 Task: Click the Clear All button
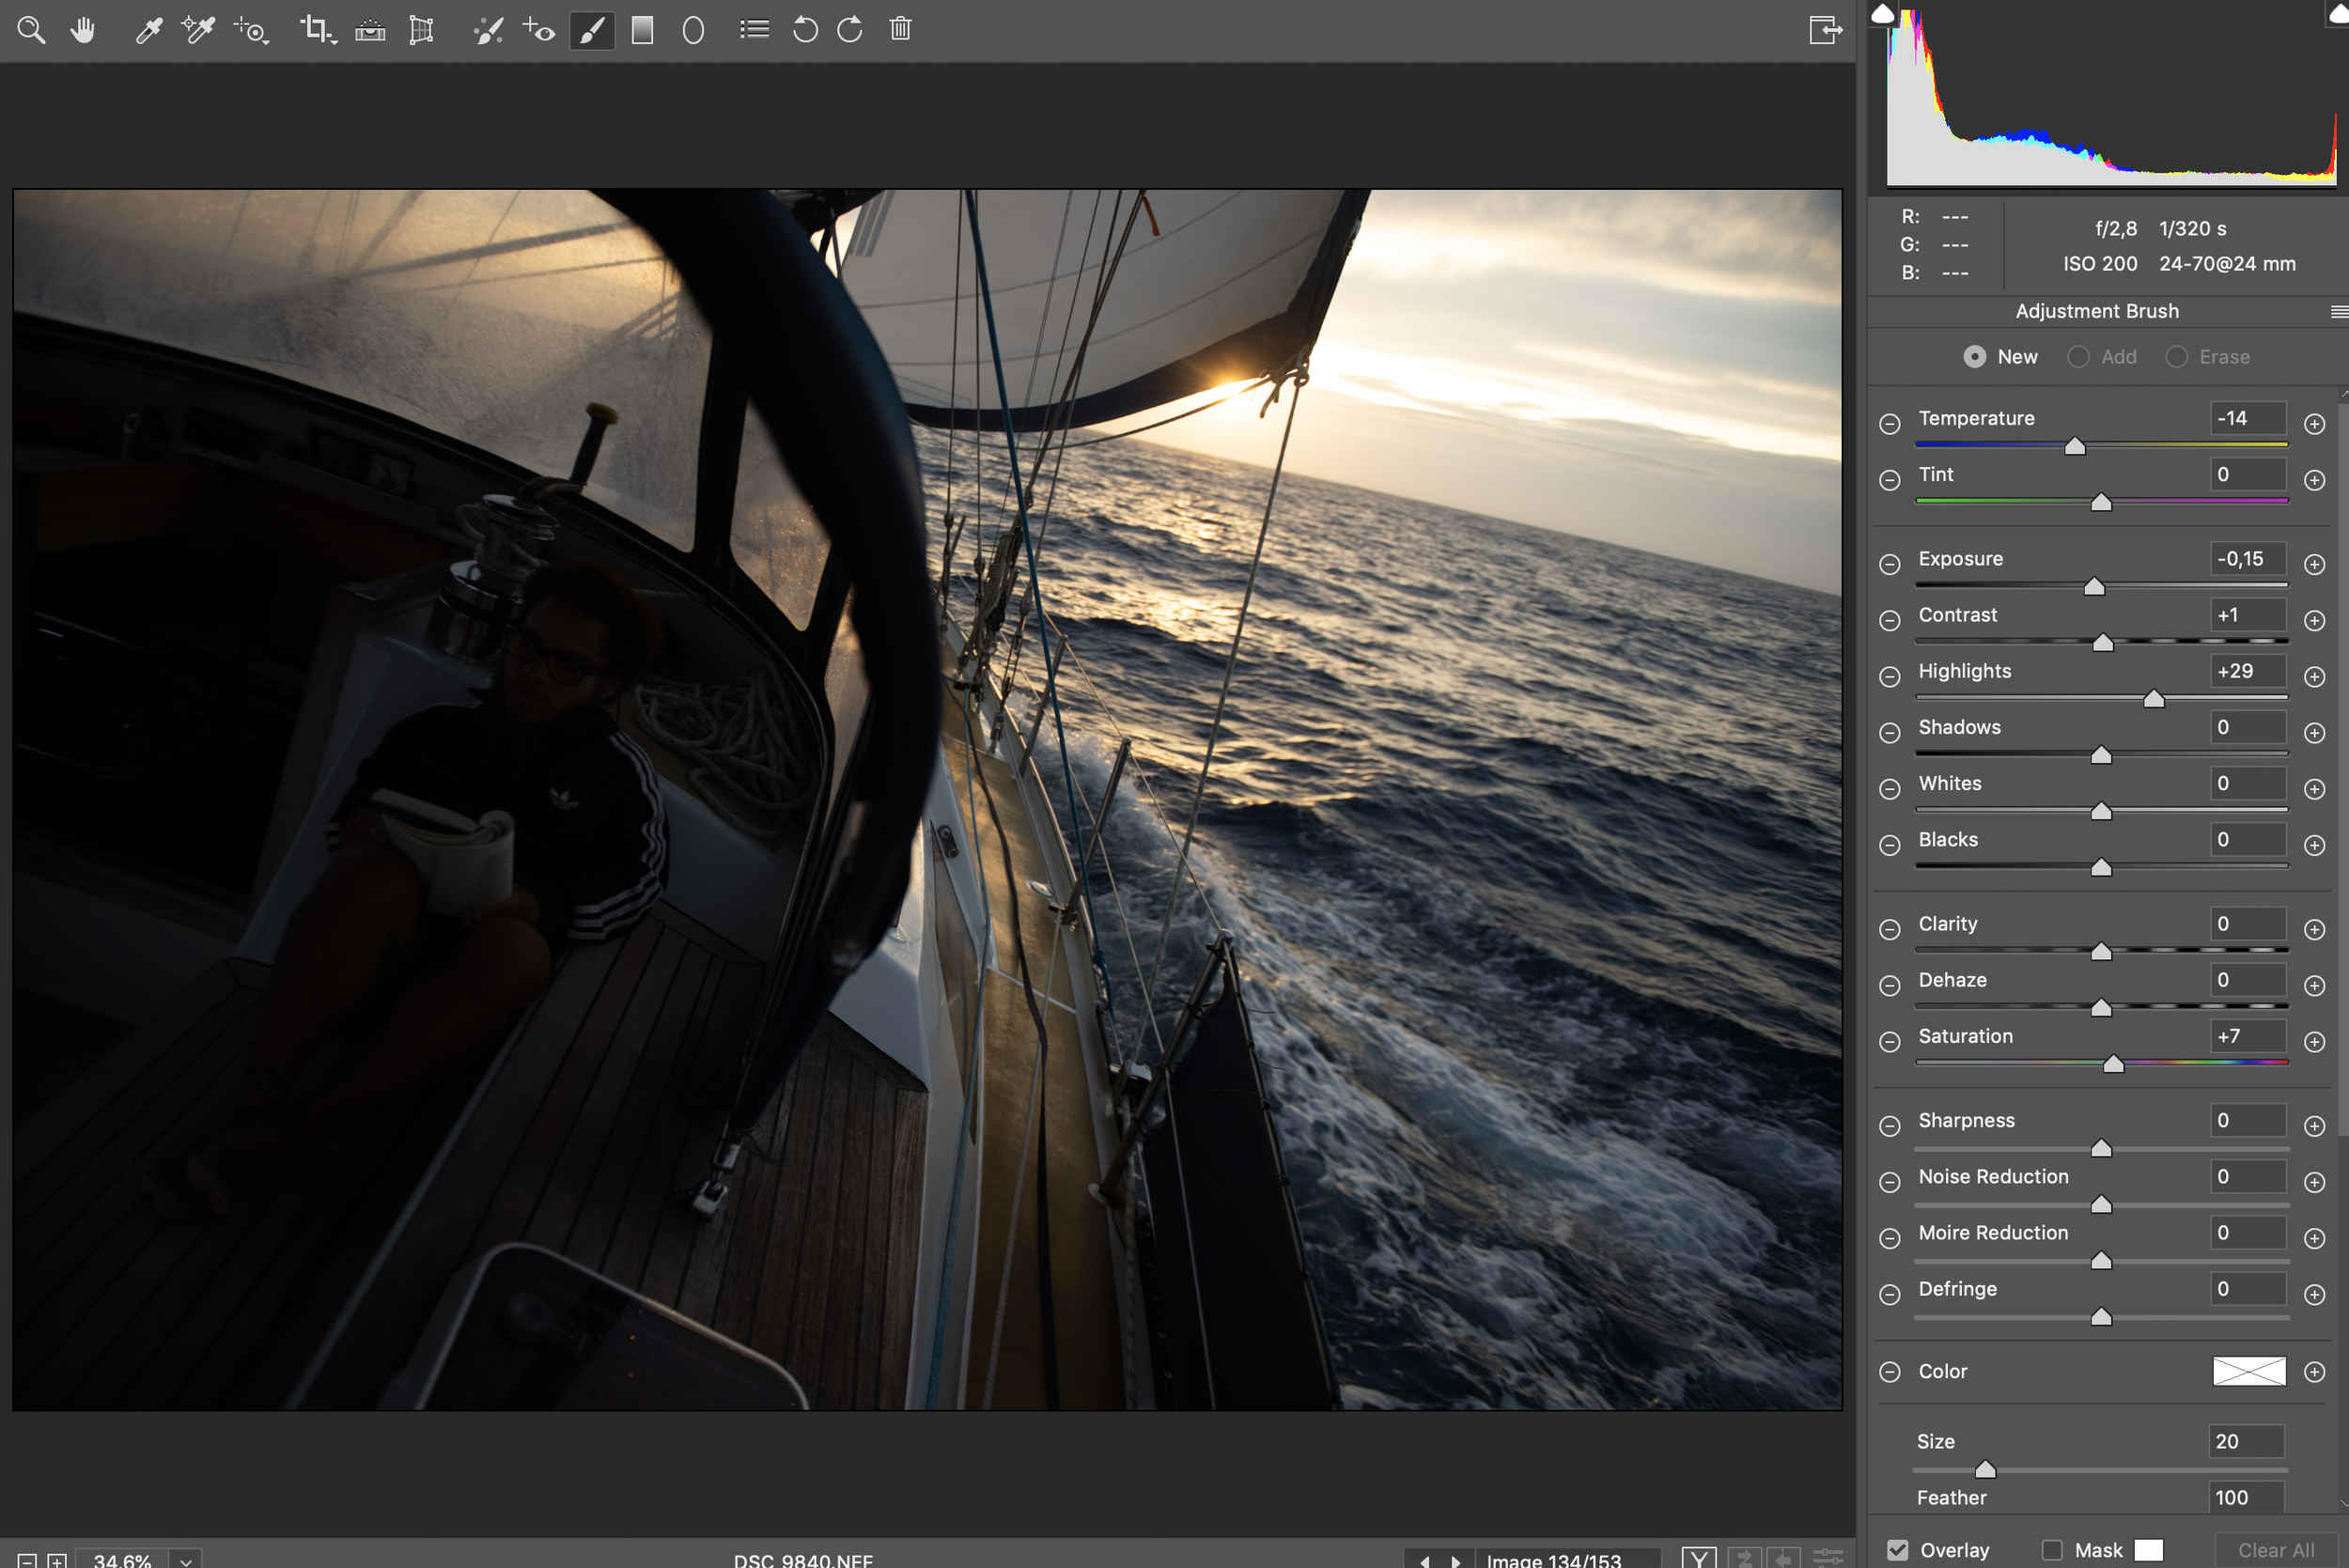tap(2275, 1550)
